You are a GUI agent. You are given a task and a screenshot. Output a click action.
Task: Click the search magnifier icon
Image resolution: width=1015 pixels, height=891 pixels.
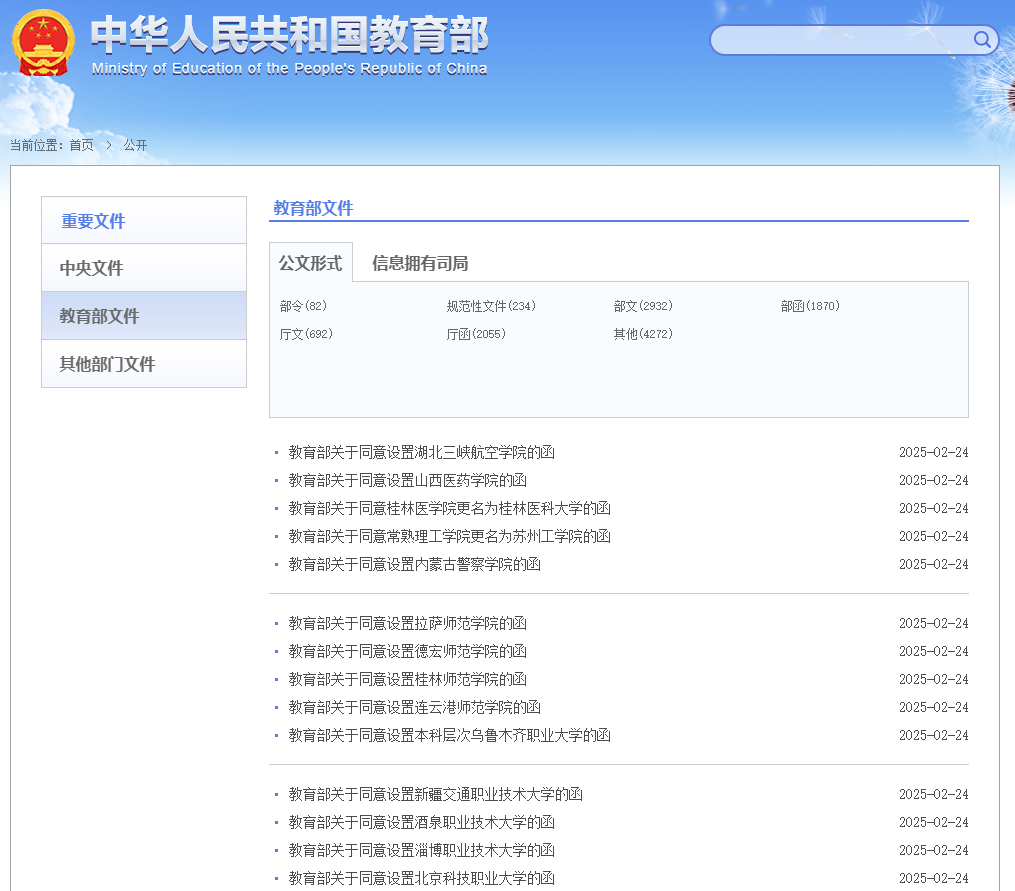(x=982, y=40)
